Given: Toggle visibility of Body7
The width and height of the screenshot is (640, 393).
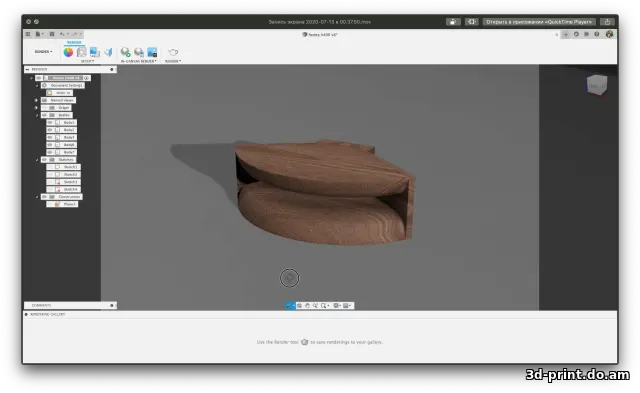Looking at the screenshot, I should 50,152.
